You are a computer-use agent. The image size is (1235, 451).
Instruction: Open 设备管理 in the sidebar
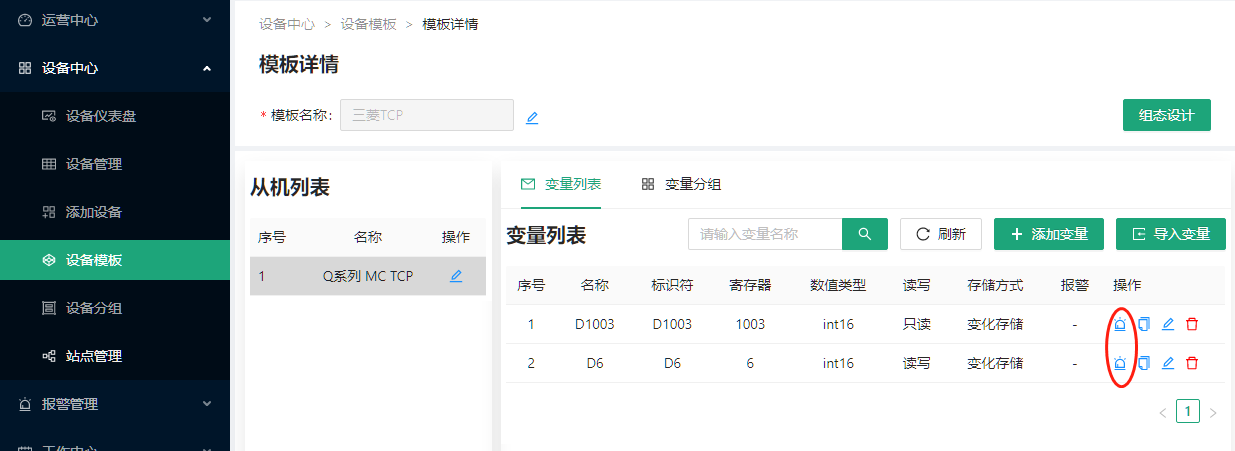[93, 164]
